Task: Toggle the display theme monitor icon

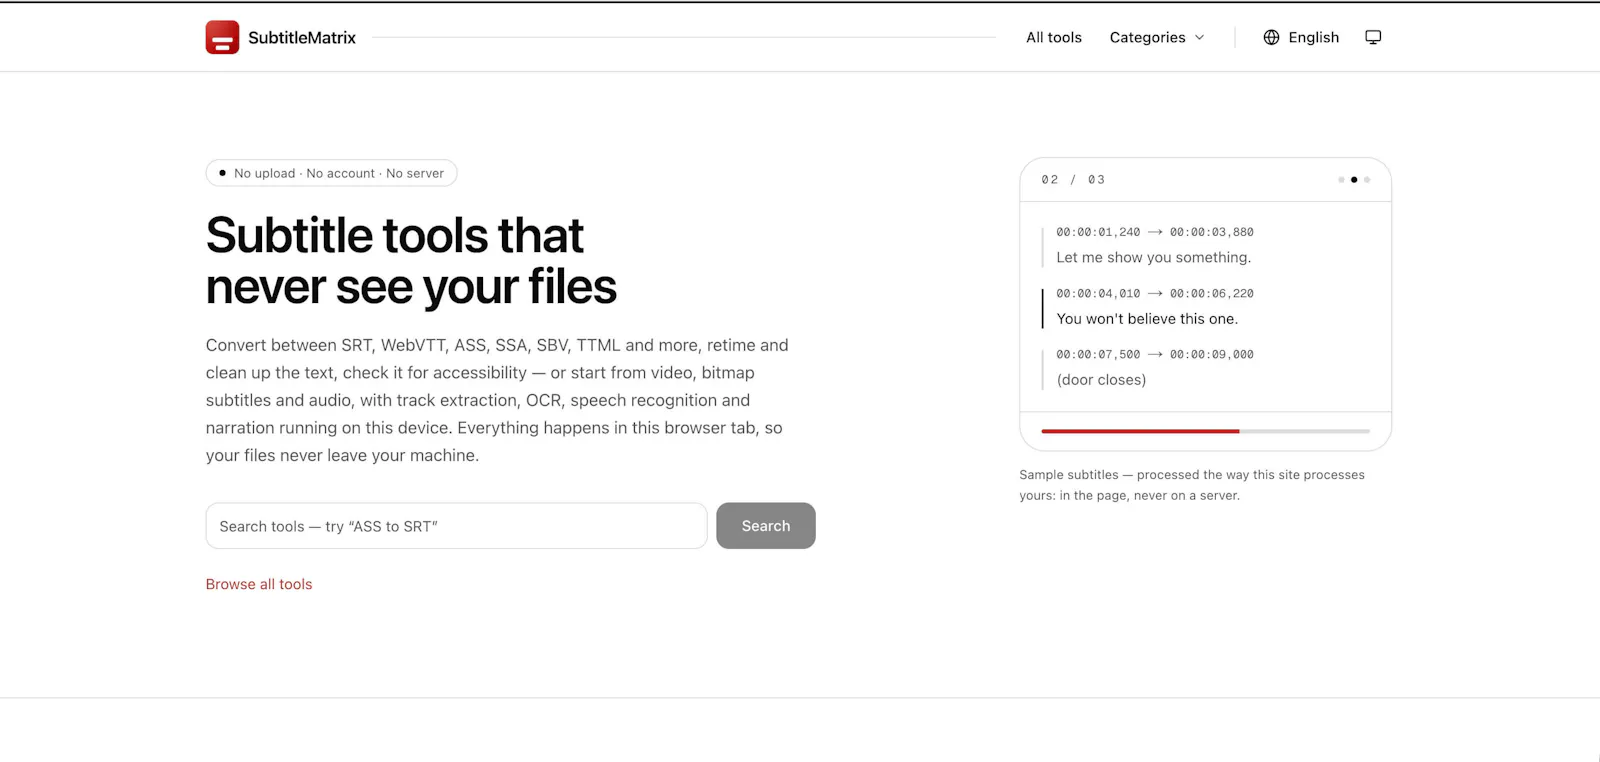Action: [x=1373, y=37]
